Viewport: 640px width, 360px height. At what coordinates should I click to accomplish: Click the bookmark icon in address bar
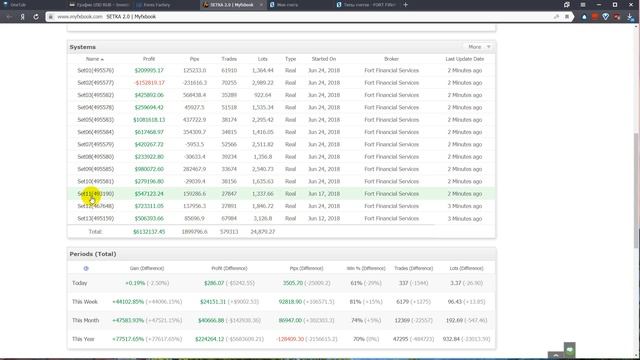pyautogui.click(x=567, y=17)
